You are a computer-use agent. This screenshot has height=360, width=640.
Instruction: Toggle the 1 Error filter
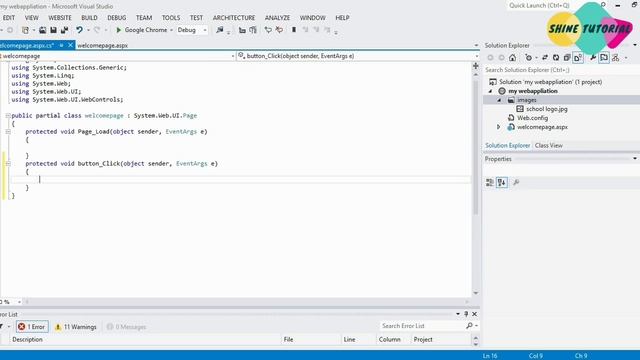pyautogui.click(x=32, y=327)
